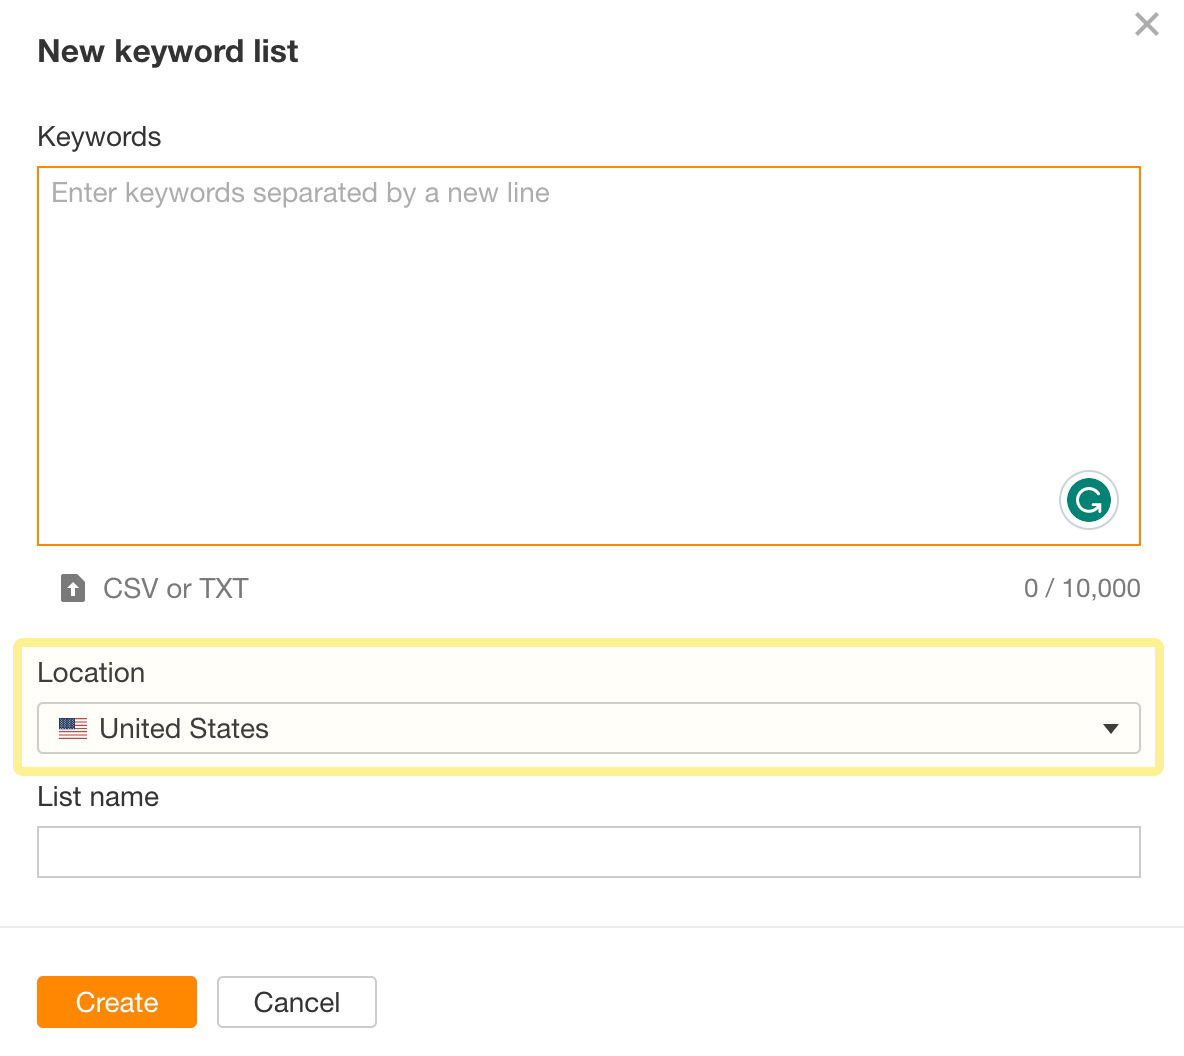Click the Grammarly icon in the keywords box
This screenshot has width=1184, height=1056.
[x=1089, y=500]
